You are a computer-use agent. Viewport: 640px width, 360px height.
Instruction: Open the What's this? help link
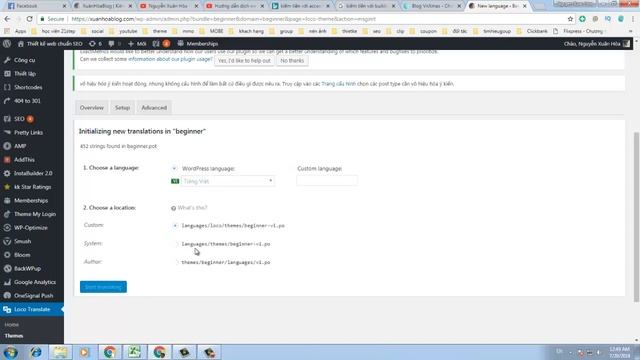click(193, 208)
